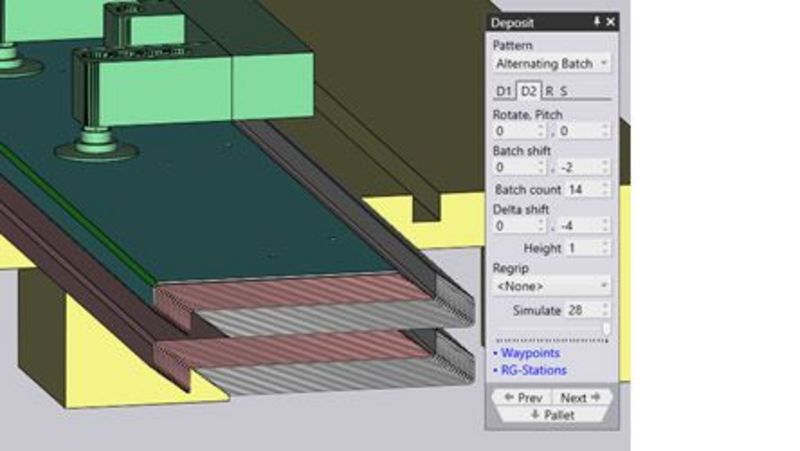Adjust the Batch count spinner arrows
This screenshot has height=451, width=800.
click(x=605, y=189)
